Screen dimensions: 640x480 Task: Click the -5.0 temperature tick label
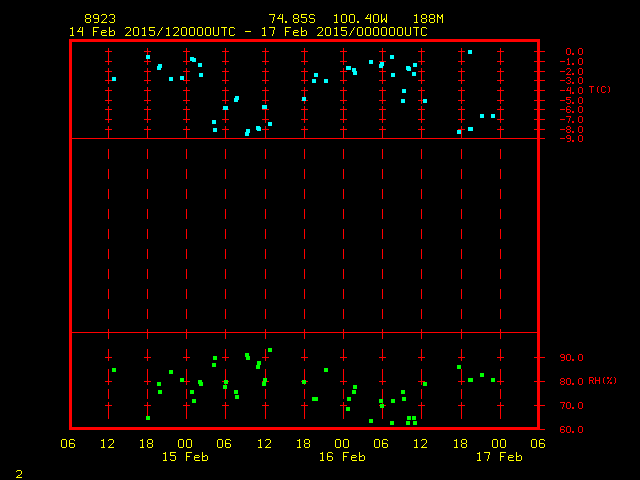pos(572,100)
